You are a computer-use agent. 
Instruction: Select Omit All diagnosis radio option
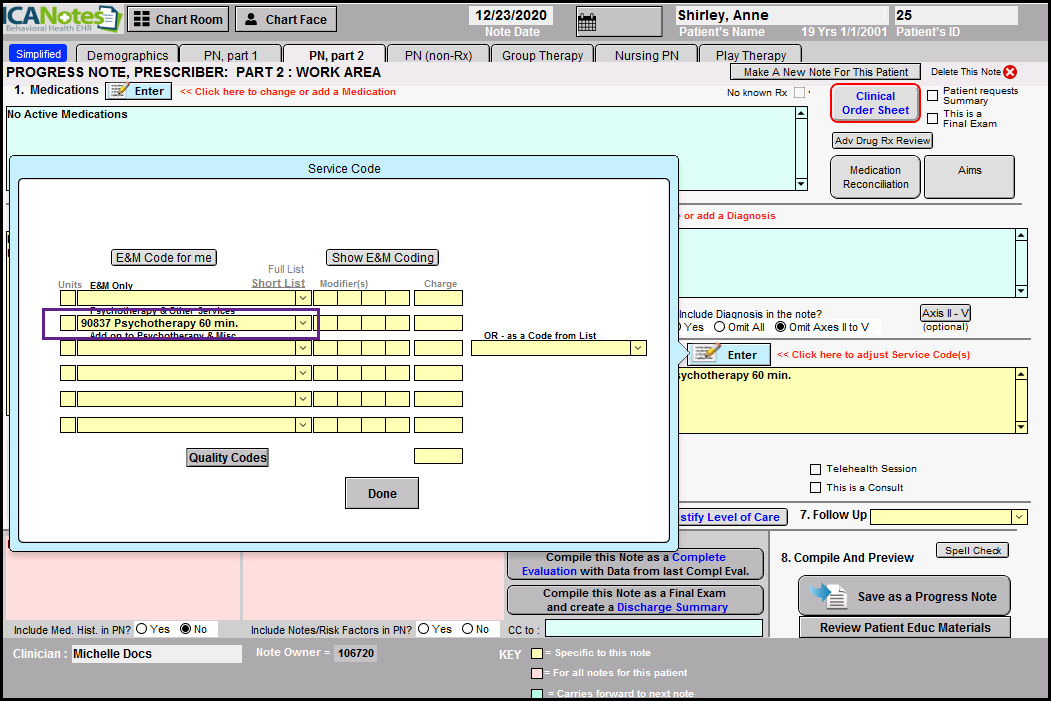(x=720, y=327)
